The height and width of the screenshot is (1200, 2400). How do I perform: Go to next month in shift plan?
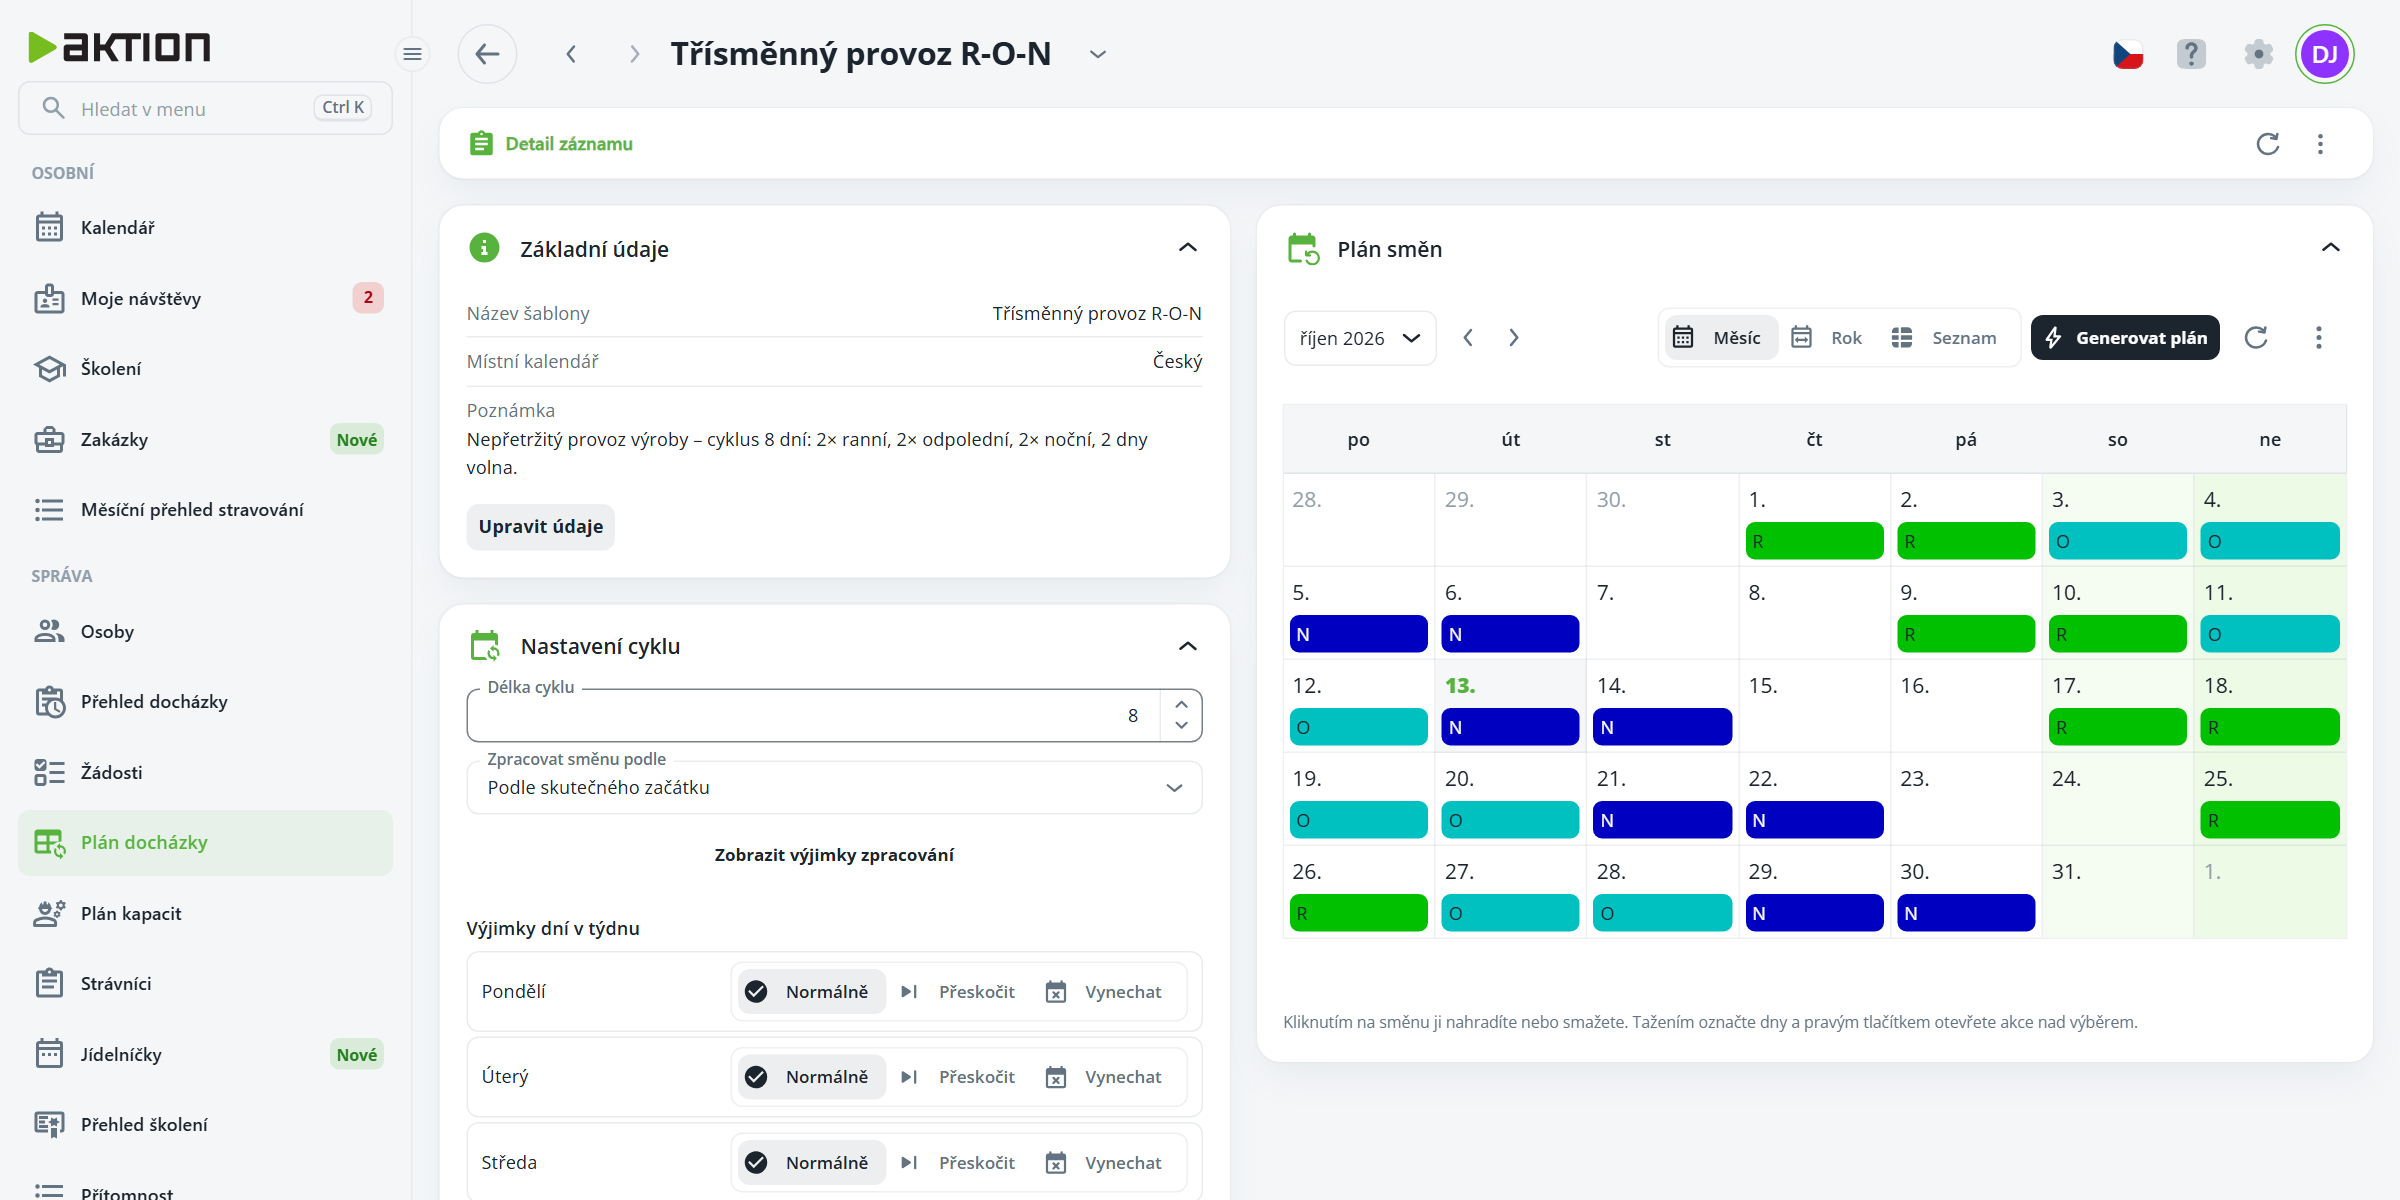pos(1514,338)
